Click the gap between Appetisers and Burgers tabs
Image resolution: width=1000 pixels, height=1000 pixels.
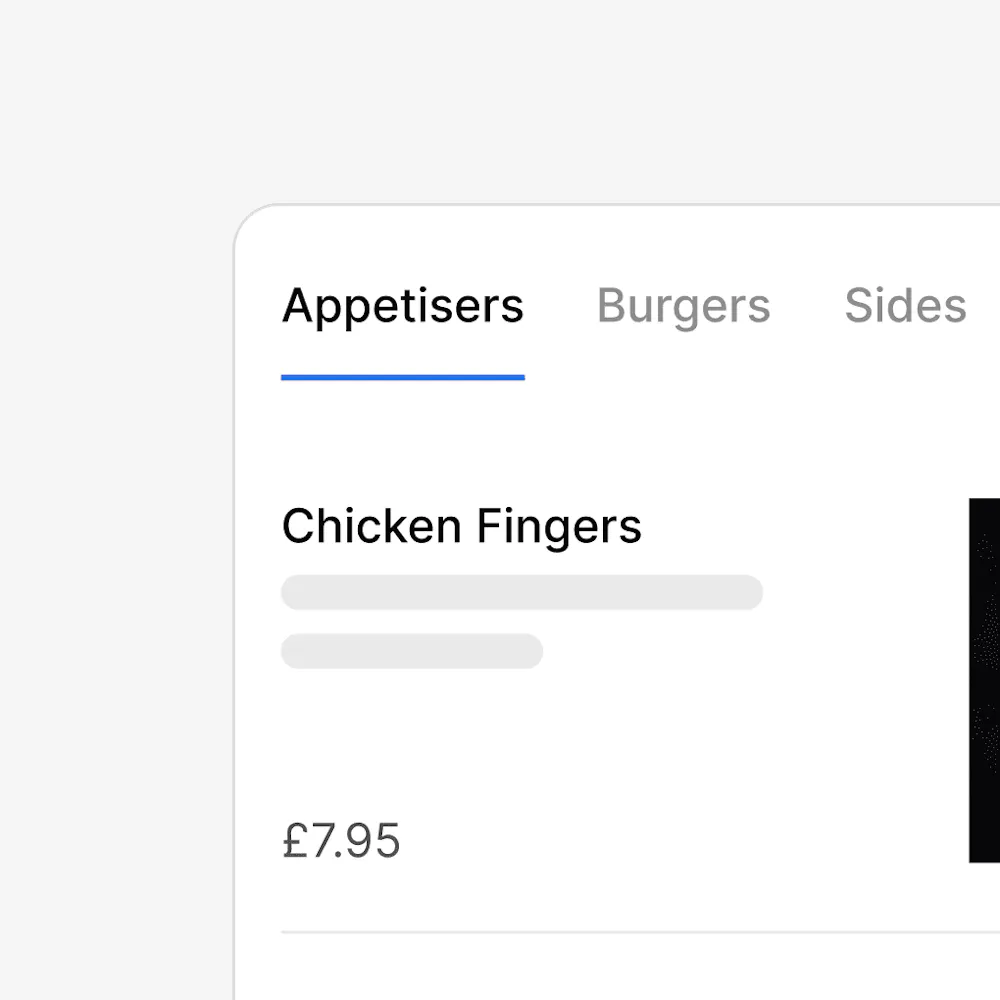pyautogui.click(x=560, y=306)
